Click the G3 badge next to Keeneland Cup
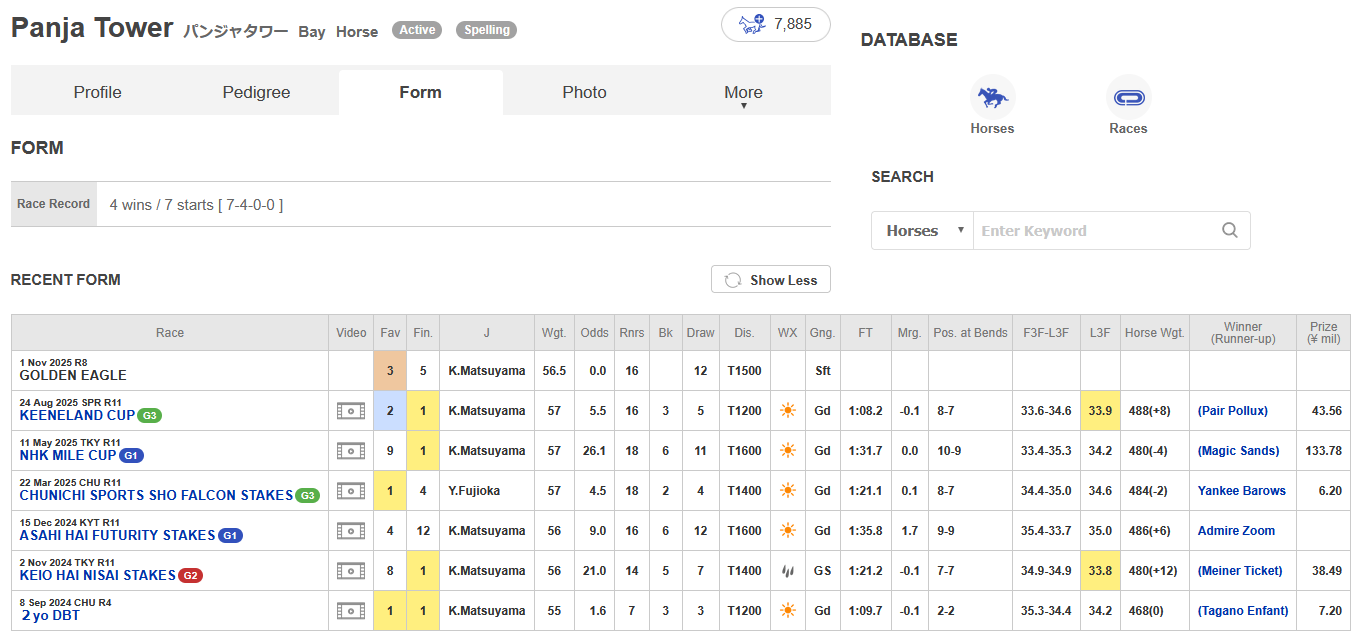Image resolution: width=1366 pixels, height=641 pixels. click(x=150, y=416)
